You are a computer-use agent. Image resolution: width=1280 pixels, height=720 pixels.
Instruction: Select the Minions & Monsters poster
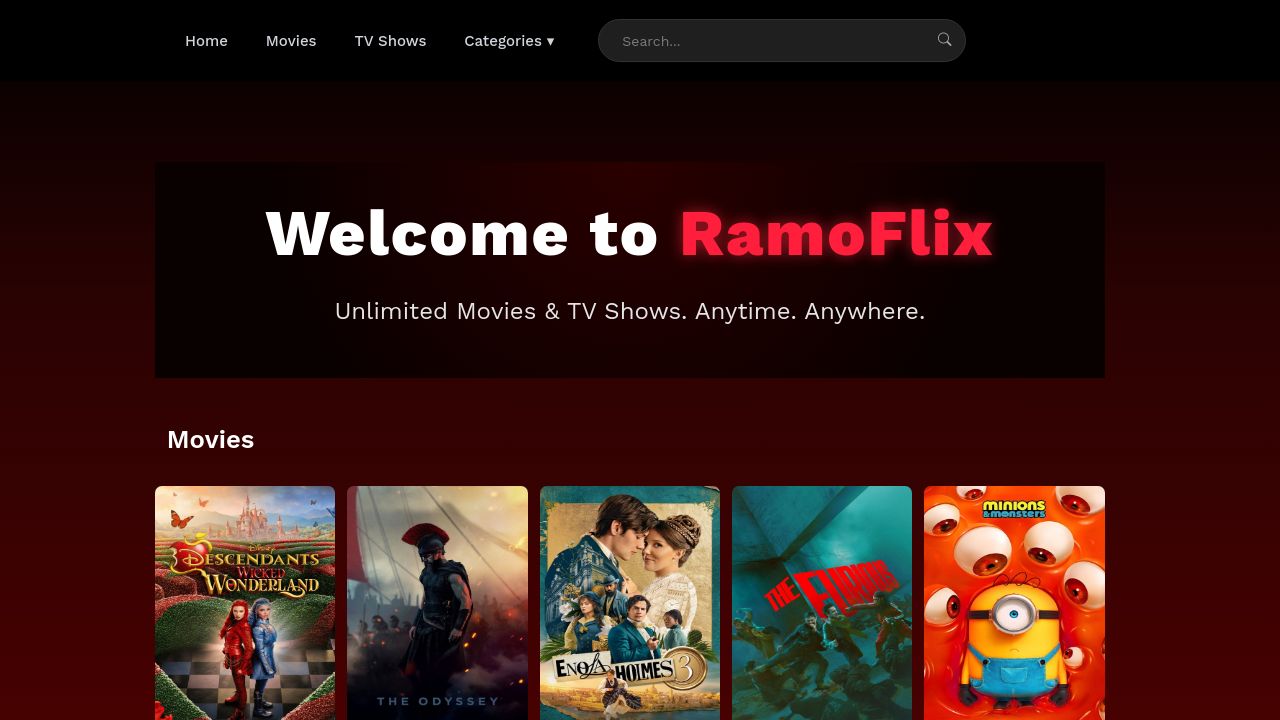tap(1014, 603)
